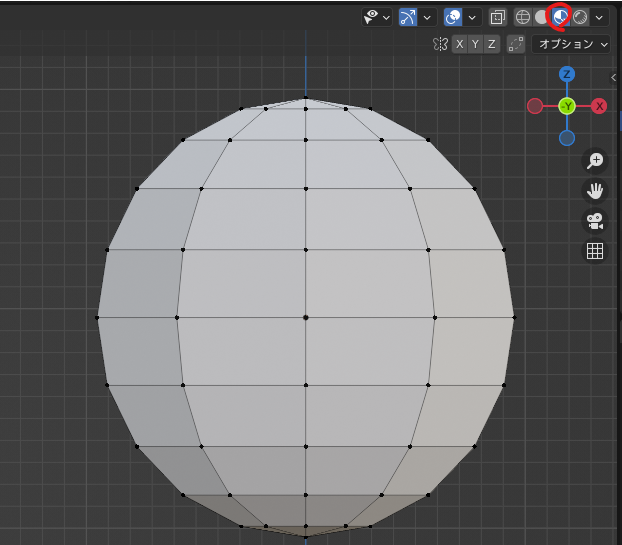Switch perspective/orthographic projection grid icon
The width and height of the screenshot is (622, 545).
[595, 251]
